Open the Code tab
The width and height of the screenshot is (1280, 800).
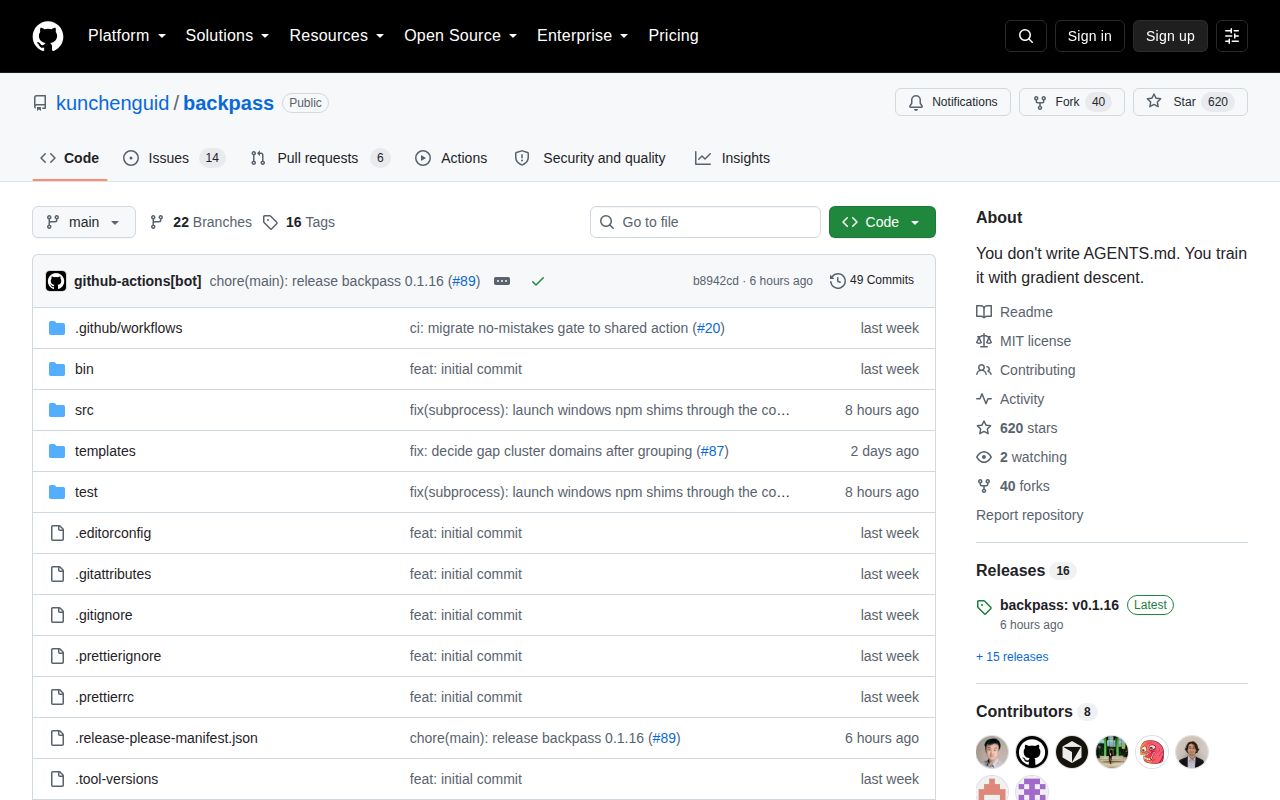point(70,158)
